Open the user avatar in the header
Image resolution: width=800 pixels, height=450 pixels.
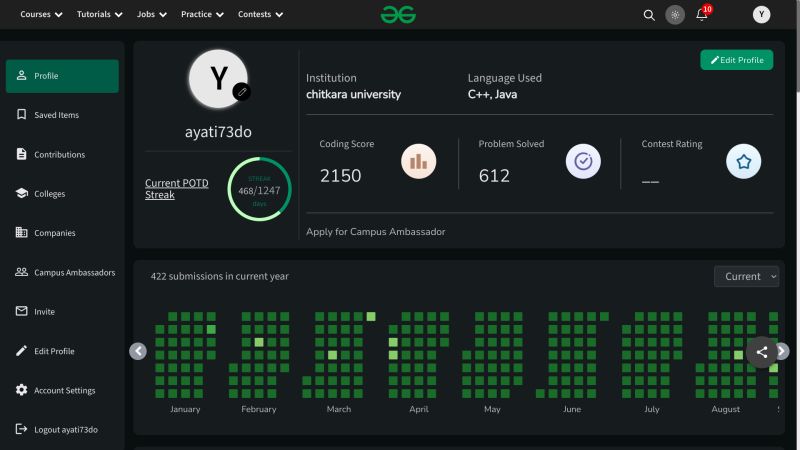click(761, 14)
